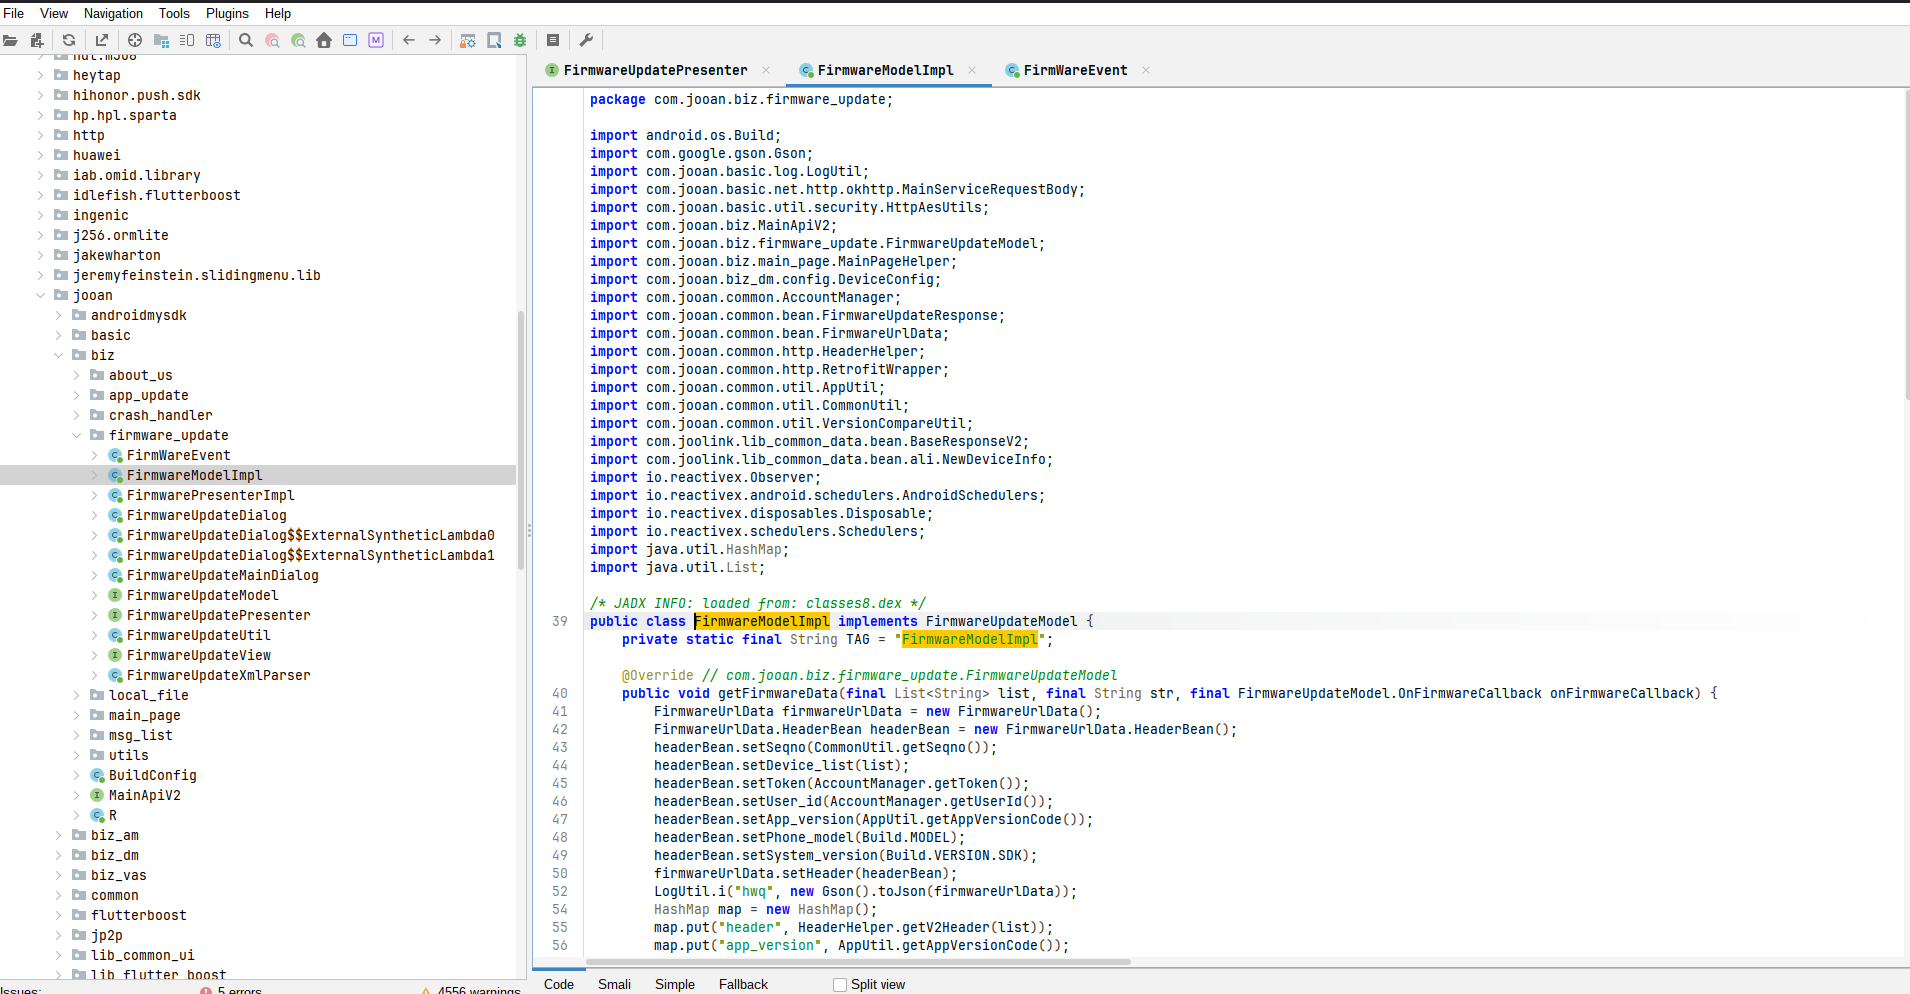This screenshot has width=1910, height=994.
Task: Open the log viewer icon
Action: pyautogui.click(x=553, y=41)
